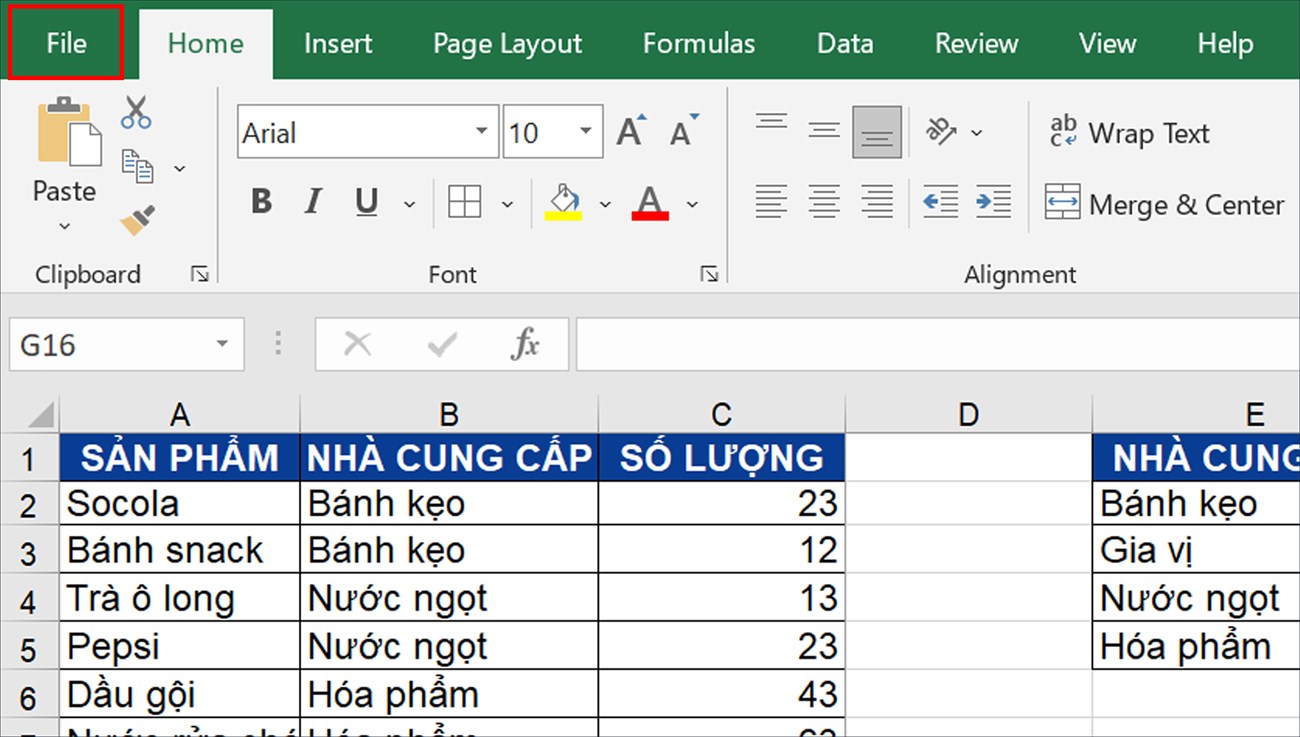
Task: Click the Paste clipboard icon
Action: (x=69, y=132)
